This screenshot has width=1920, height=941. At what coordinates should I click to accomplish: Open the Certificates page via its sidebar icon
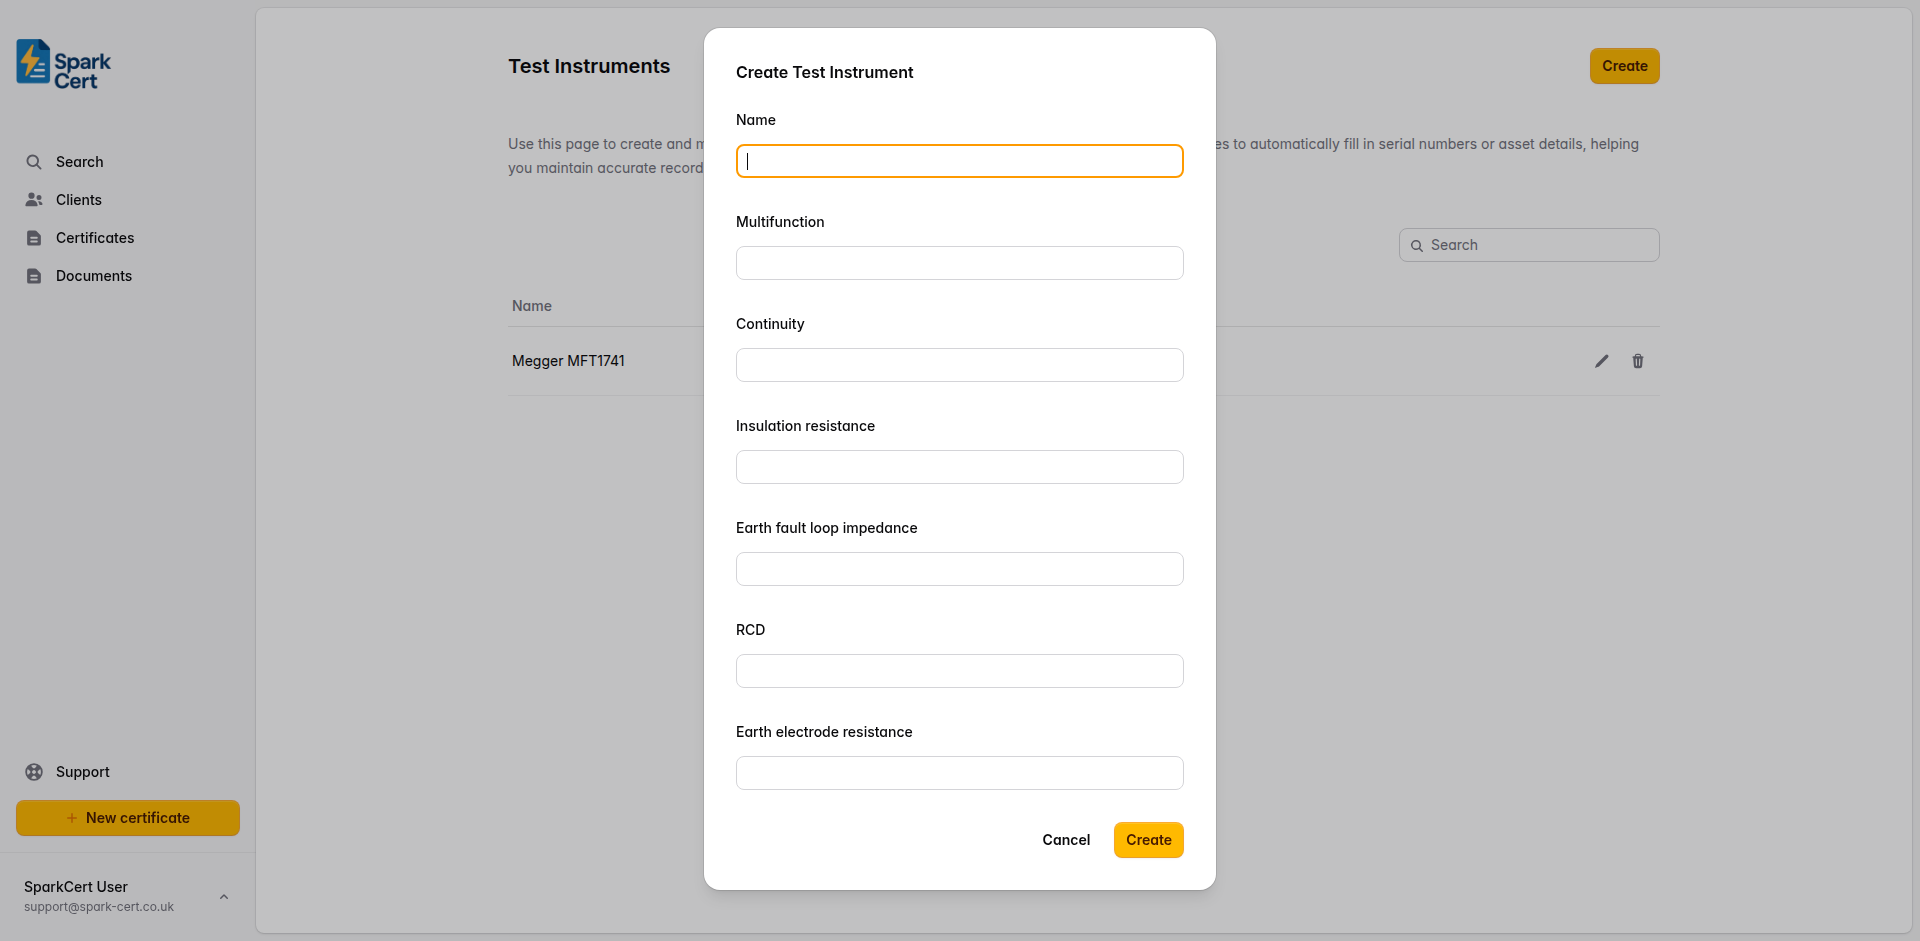click(35, 237)
